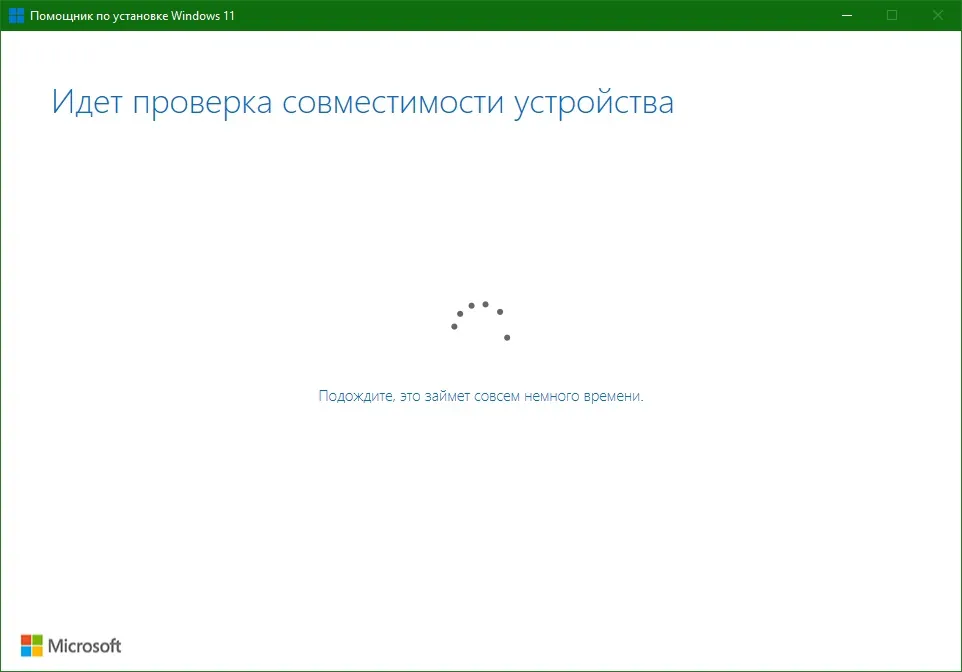
Task: Click the disabled maximize button in title bar
Action: (892, 15)
